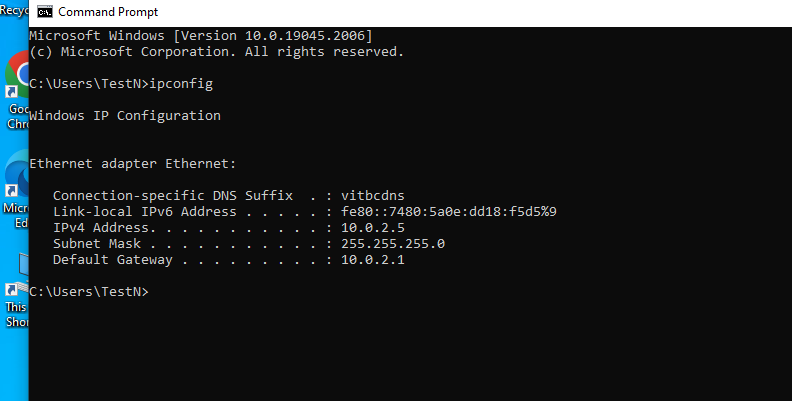Click the typed ipconfig command text
792x401 pixels.
pyautogui.click(x=181, y=83)
